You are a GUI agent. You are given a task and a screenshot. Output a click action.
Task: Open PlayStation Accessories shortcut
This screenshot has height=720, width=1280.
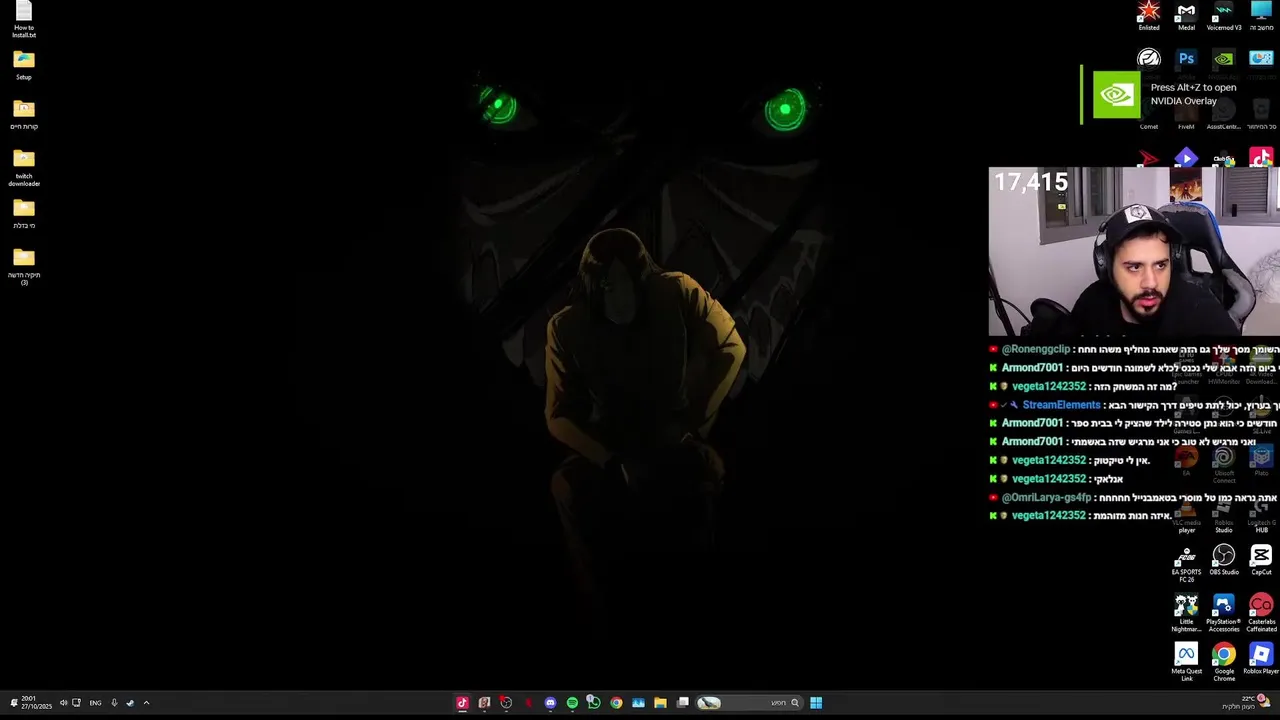tap(1224, 613)
